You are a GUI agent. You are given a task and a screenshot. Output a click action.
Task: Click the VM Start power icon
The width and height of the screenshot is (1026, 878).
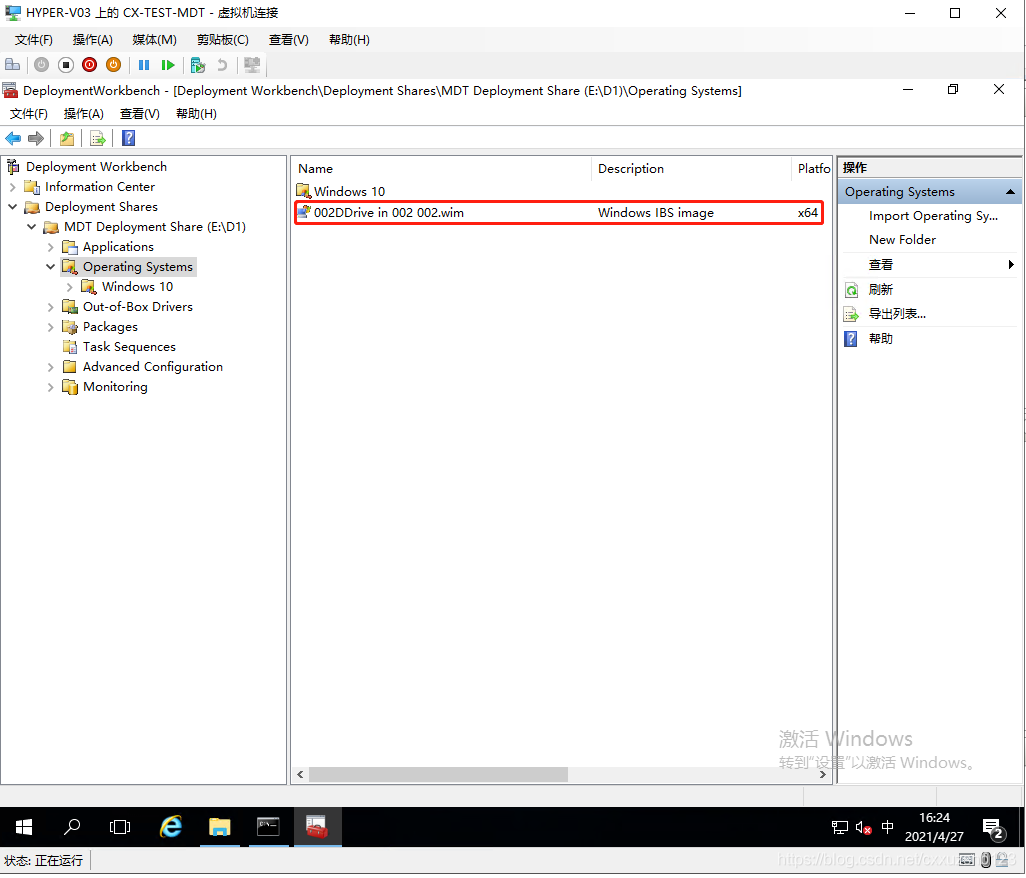[x=41, y=65]
